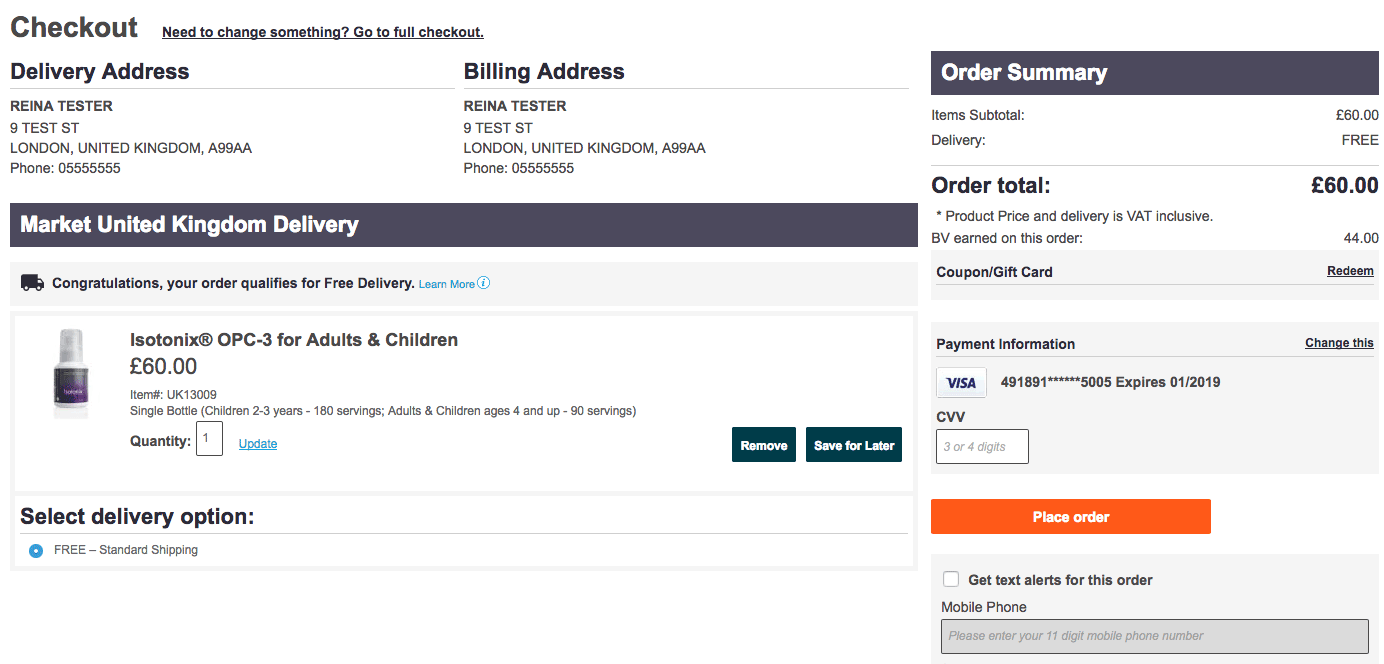Viewport: 1384px width, 664px height.
Task: Click the VISA card logo
Action: tap(961, 383)
